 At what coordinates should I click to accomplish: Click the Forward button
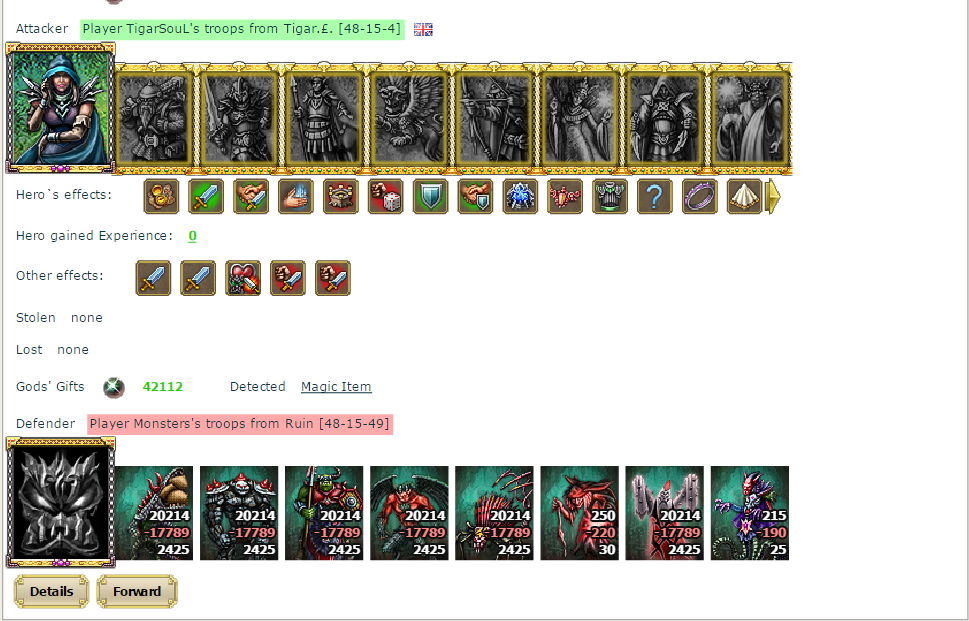coord(137,591)
